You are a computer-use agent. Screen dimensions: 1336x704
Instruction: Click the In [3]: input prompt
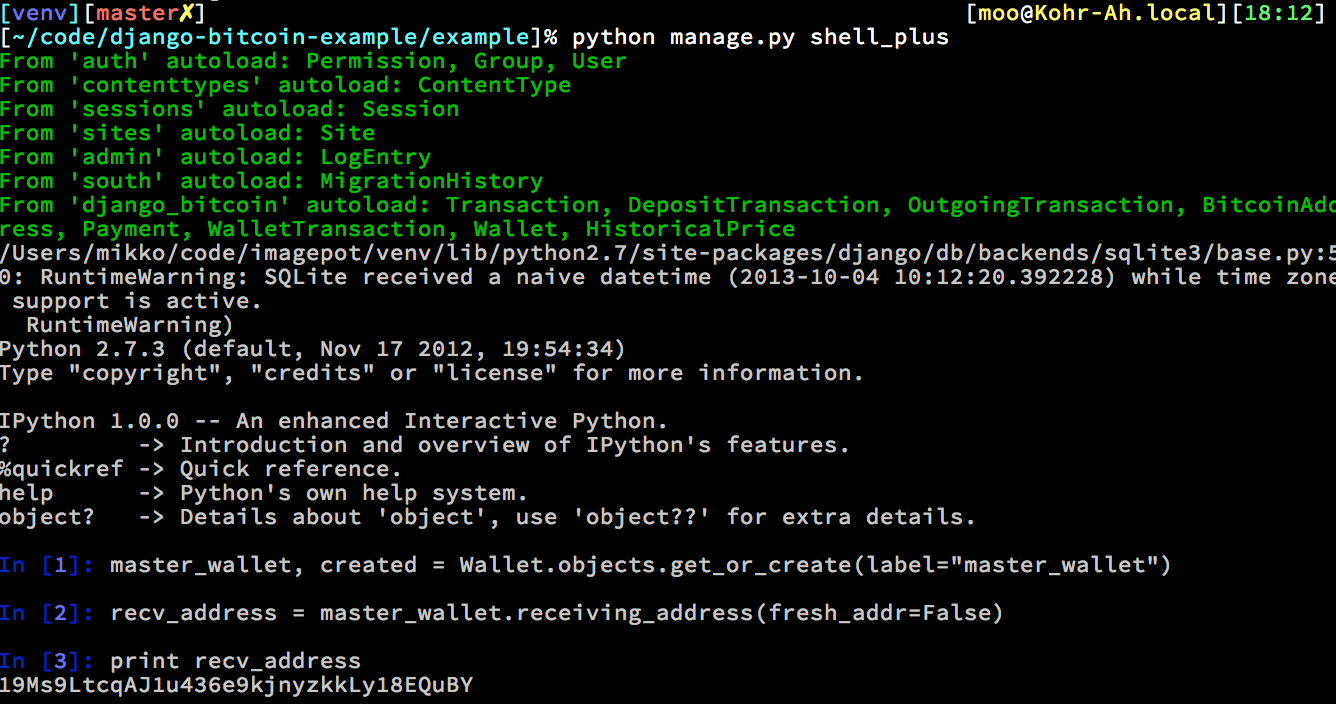(47, 661)
